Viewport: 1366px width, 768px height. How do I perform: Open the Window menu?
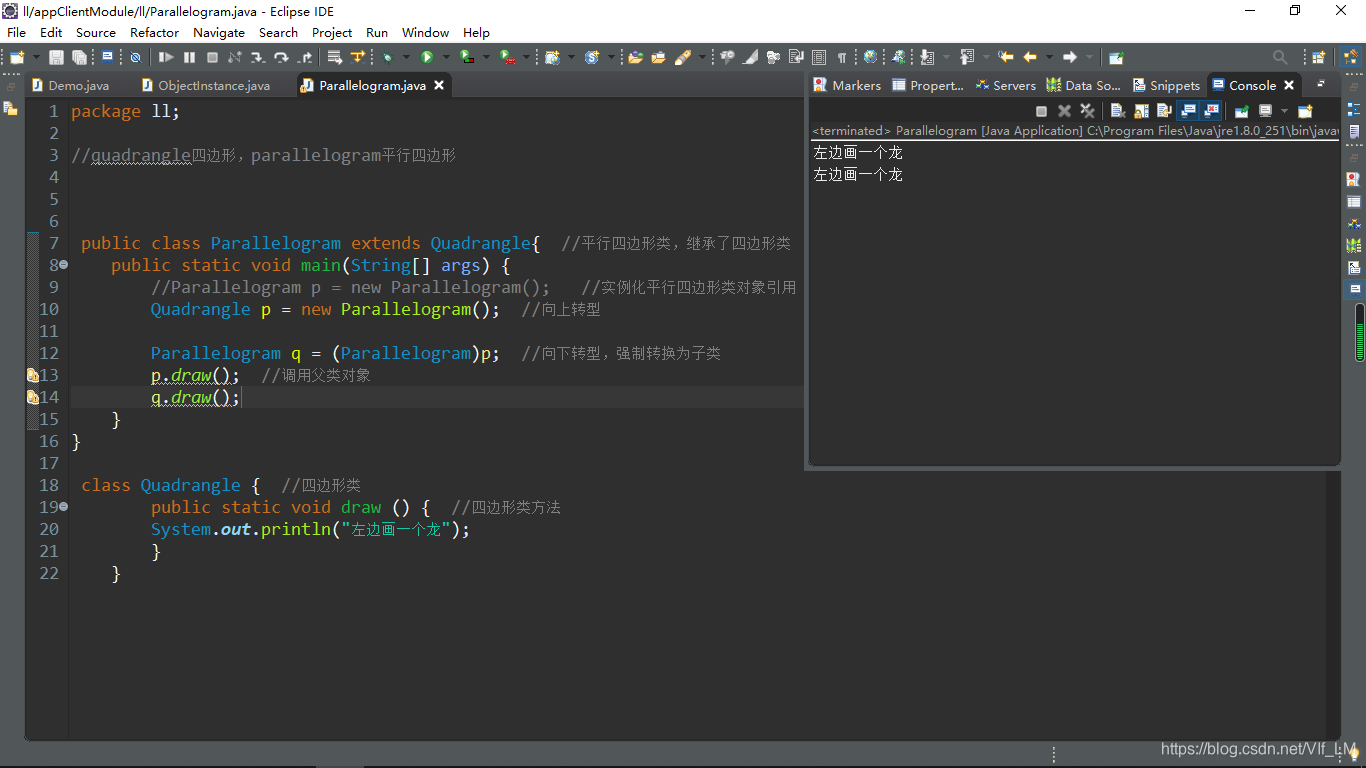pyautogui.click(x=426, y=32)
